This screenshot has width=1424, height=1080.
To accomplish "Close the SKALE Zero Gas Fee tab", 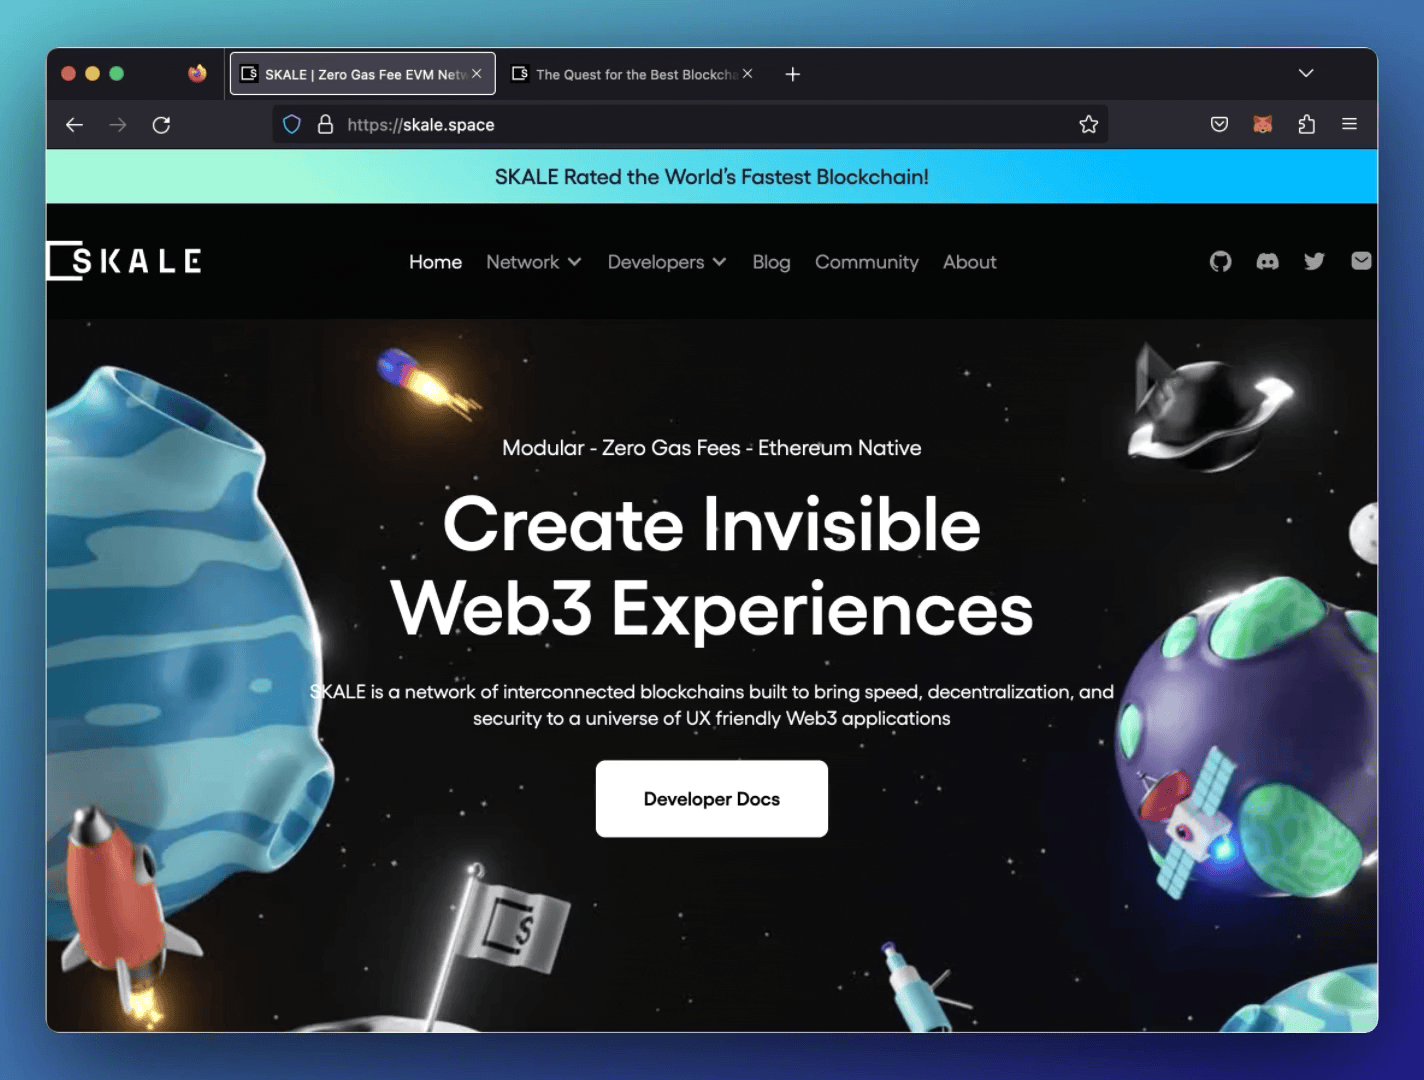I will 477,74.
